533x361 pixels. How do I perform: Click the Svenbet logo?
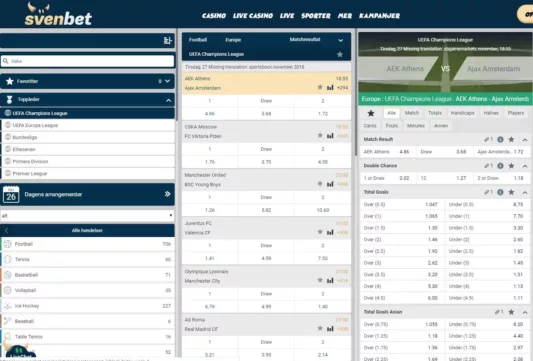tap(58, 14)
